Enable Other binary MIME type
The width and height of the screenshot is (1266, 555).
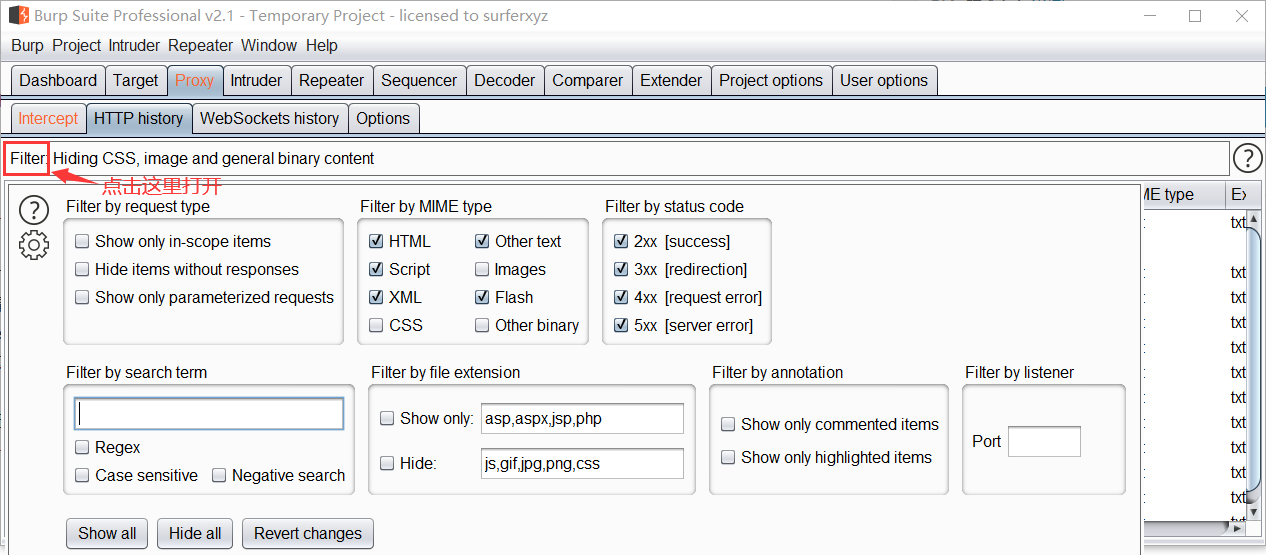482,325
